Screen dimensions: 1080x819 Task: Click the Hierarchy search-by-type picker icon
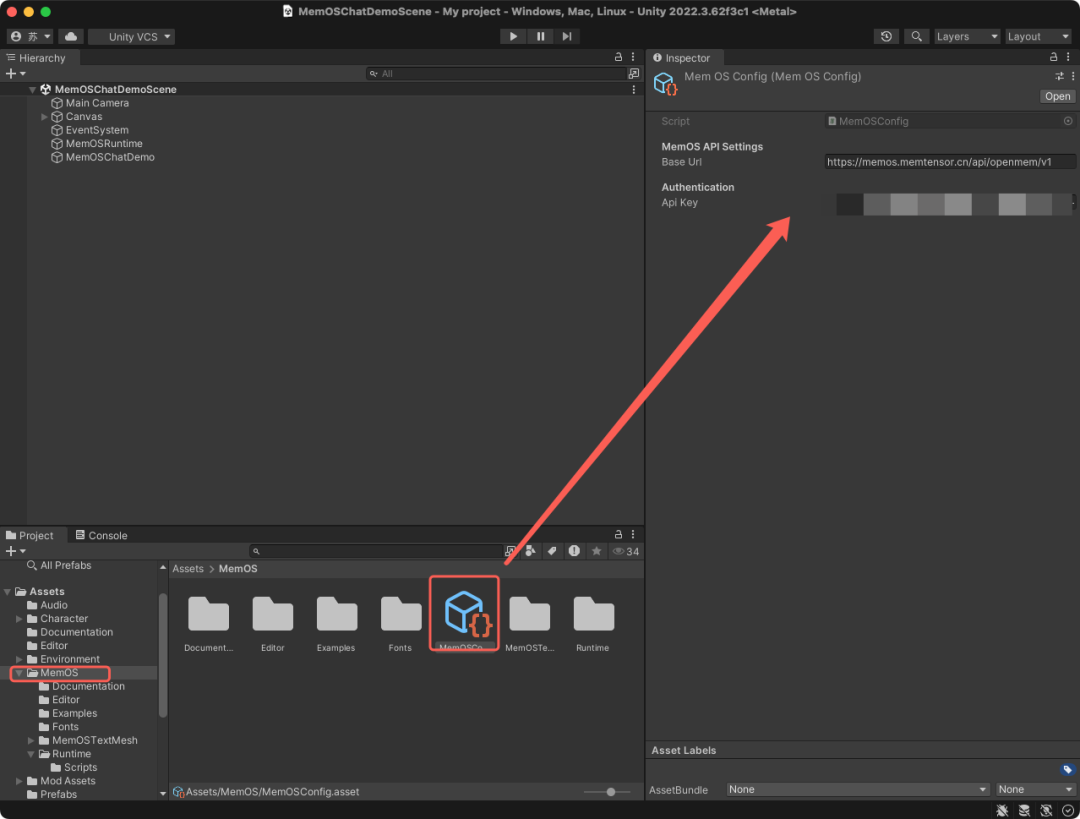[x=634, y=74]
